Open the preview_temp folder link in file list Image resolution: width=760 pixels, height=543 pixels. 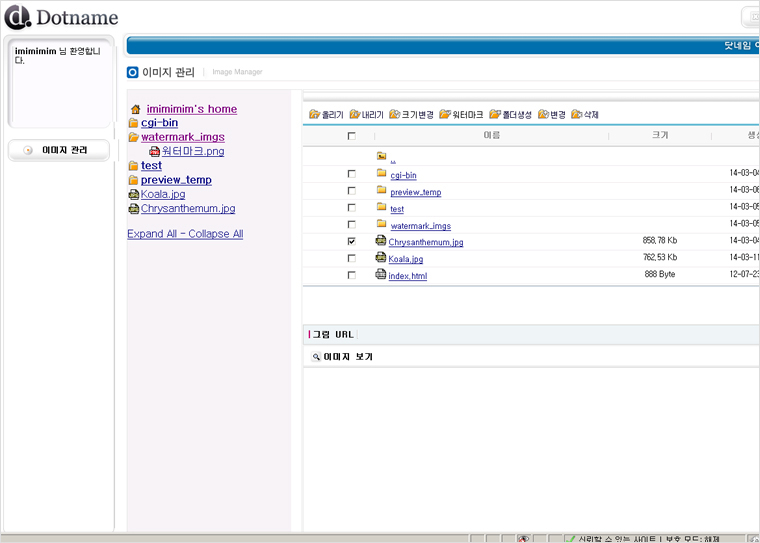point(415,192)
